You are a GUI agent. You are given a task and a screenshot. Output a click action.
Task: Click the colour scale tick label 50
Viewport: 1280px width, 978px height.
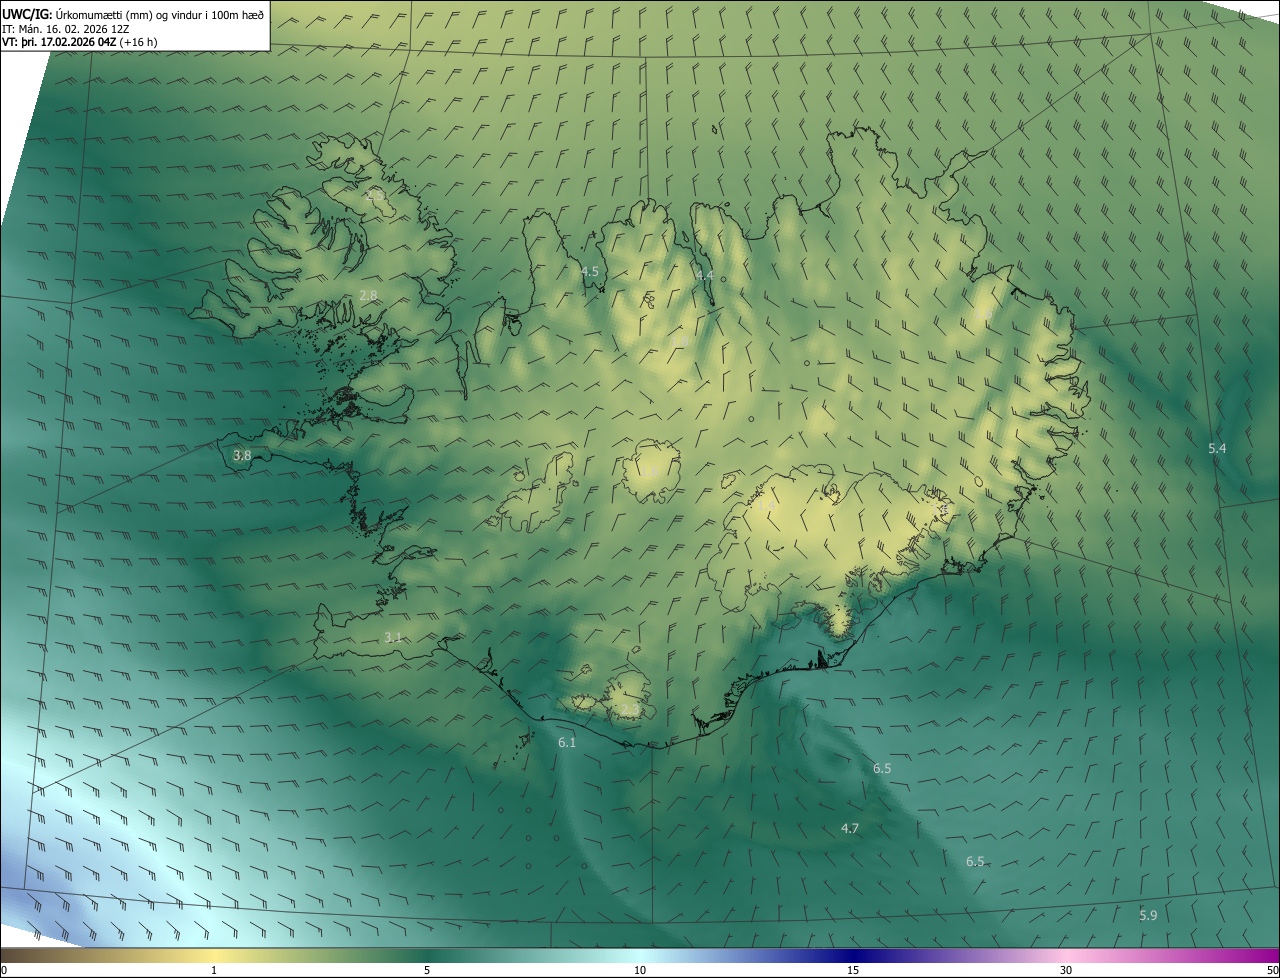click(x=1272, y=970)
